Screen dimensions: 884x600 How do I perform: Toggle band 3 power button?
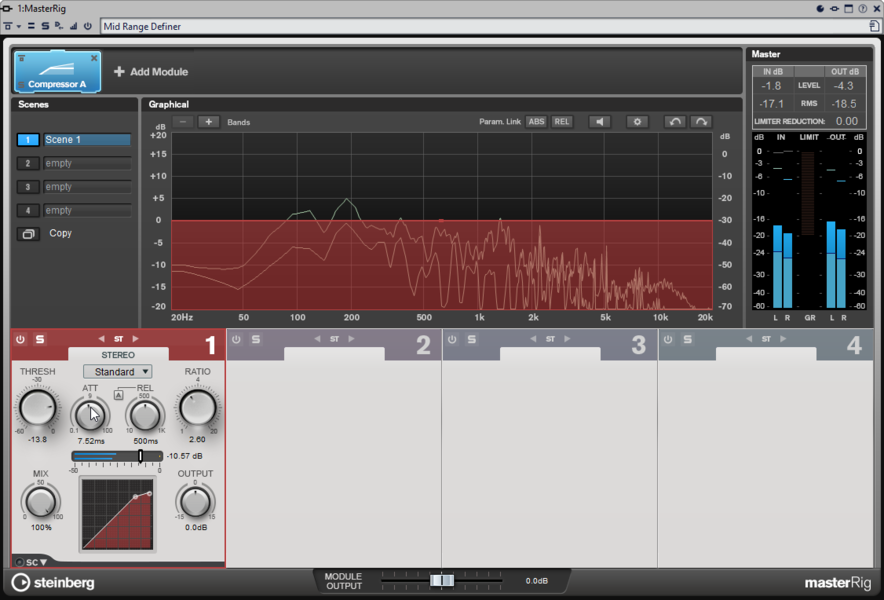(x=452, y=339)
